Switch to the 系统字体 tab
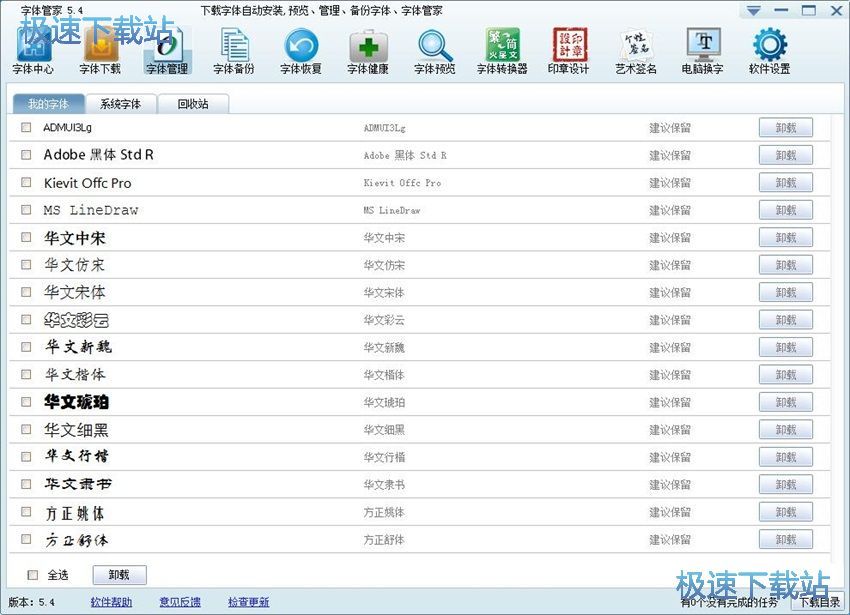Screen dimensions: 850x615 pos(120,104)
